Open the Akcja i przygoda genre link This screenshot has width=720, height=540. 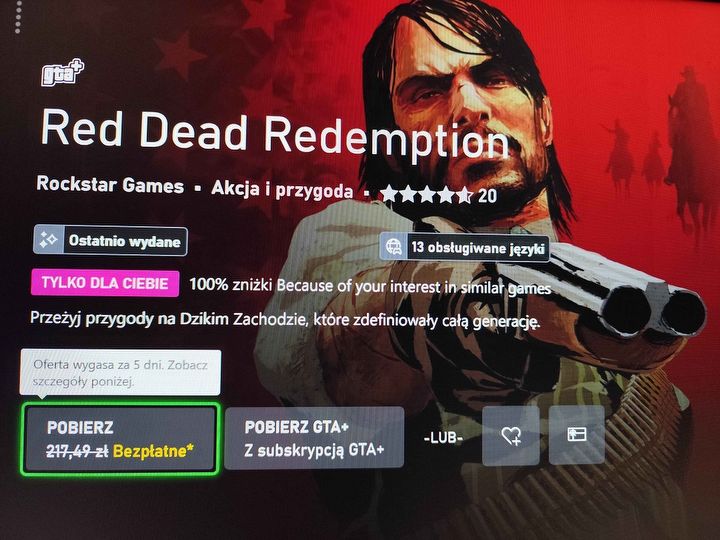pyautogui.click(x=282, y=189)
